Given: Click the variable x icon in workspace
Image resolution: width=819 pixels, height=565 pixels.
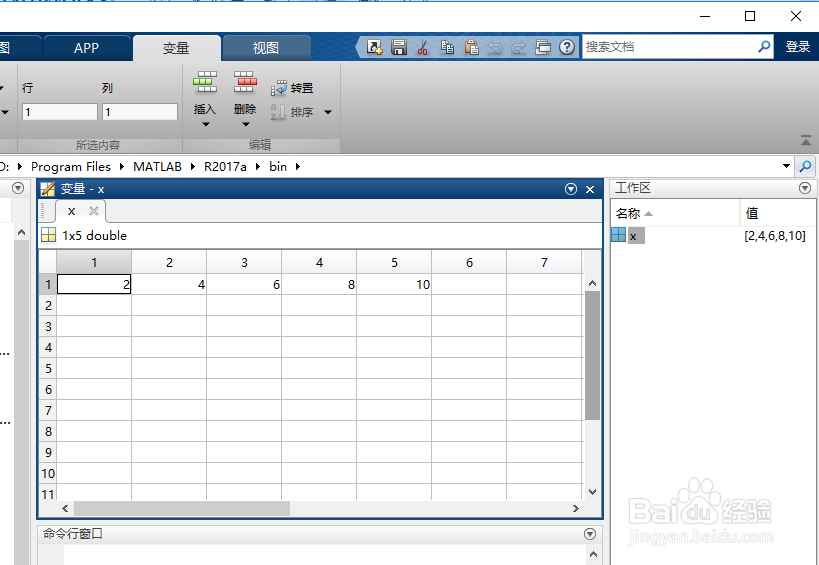Looking at the screenshot, I should click(x=618, y=236).
